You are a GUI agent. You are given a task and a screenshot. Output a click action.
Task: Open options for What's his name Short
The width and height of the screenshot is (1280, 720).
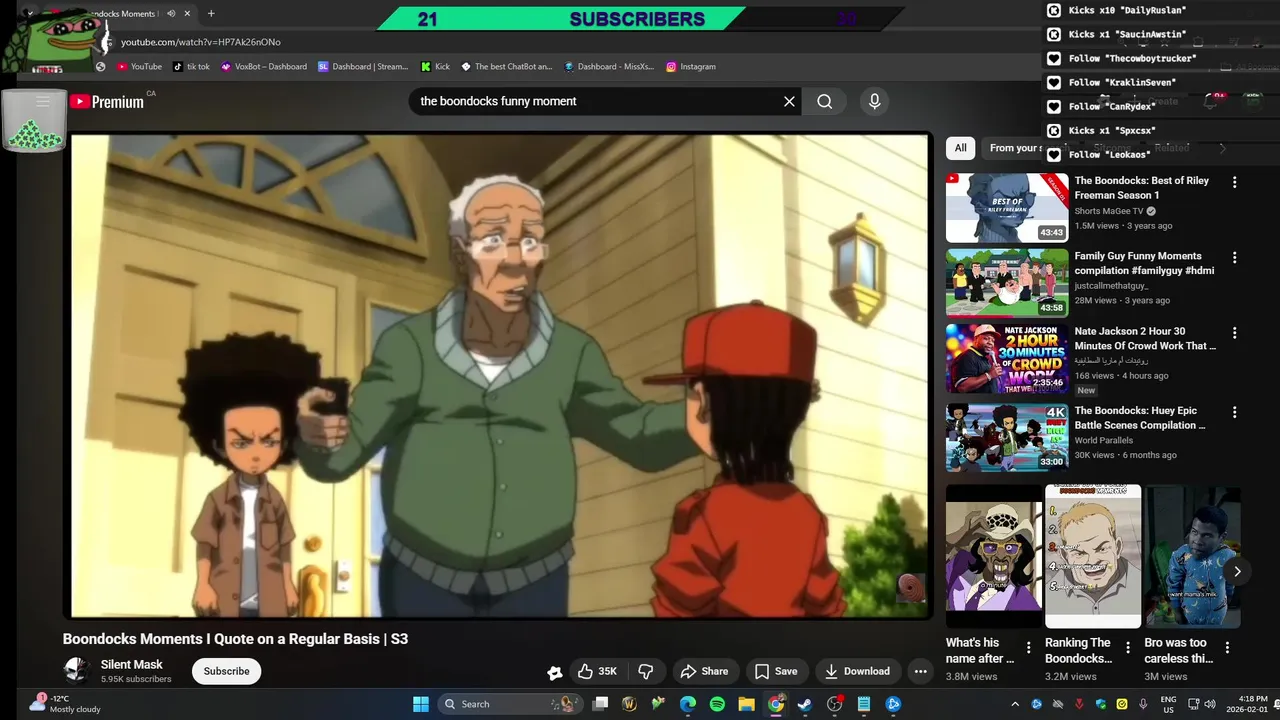1029,647
